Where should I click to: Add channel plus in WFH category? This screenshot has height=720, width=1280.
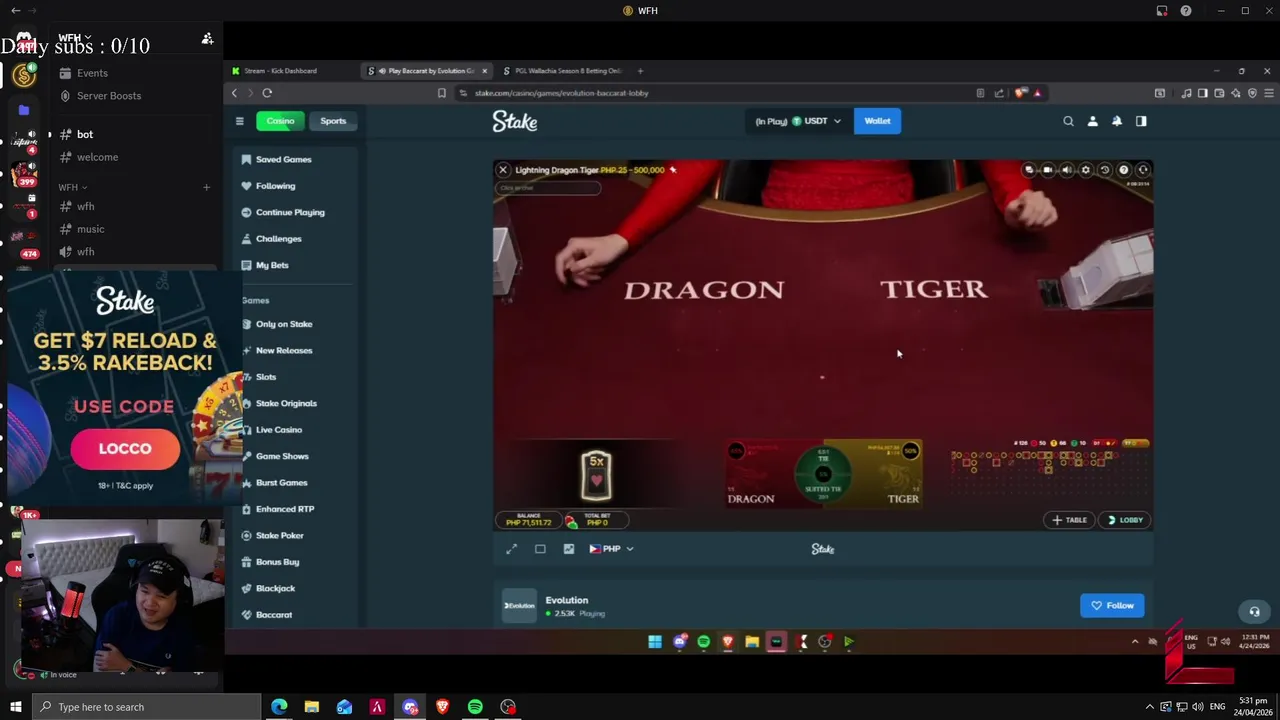pos(206,187)
